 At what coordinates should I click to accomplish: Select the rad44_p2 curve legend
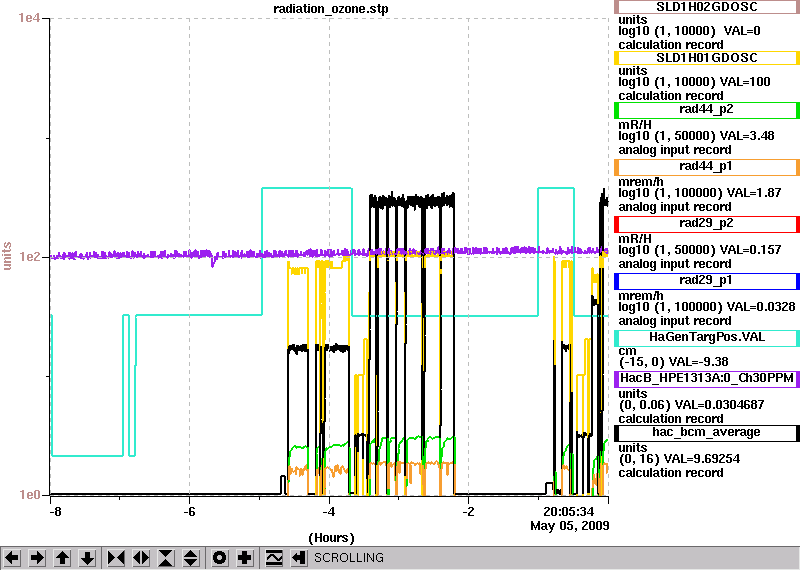click(707, 109)
